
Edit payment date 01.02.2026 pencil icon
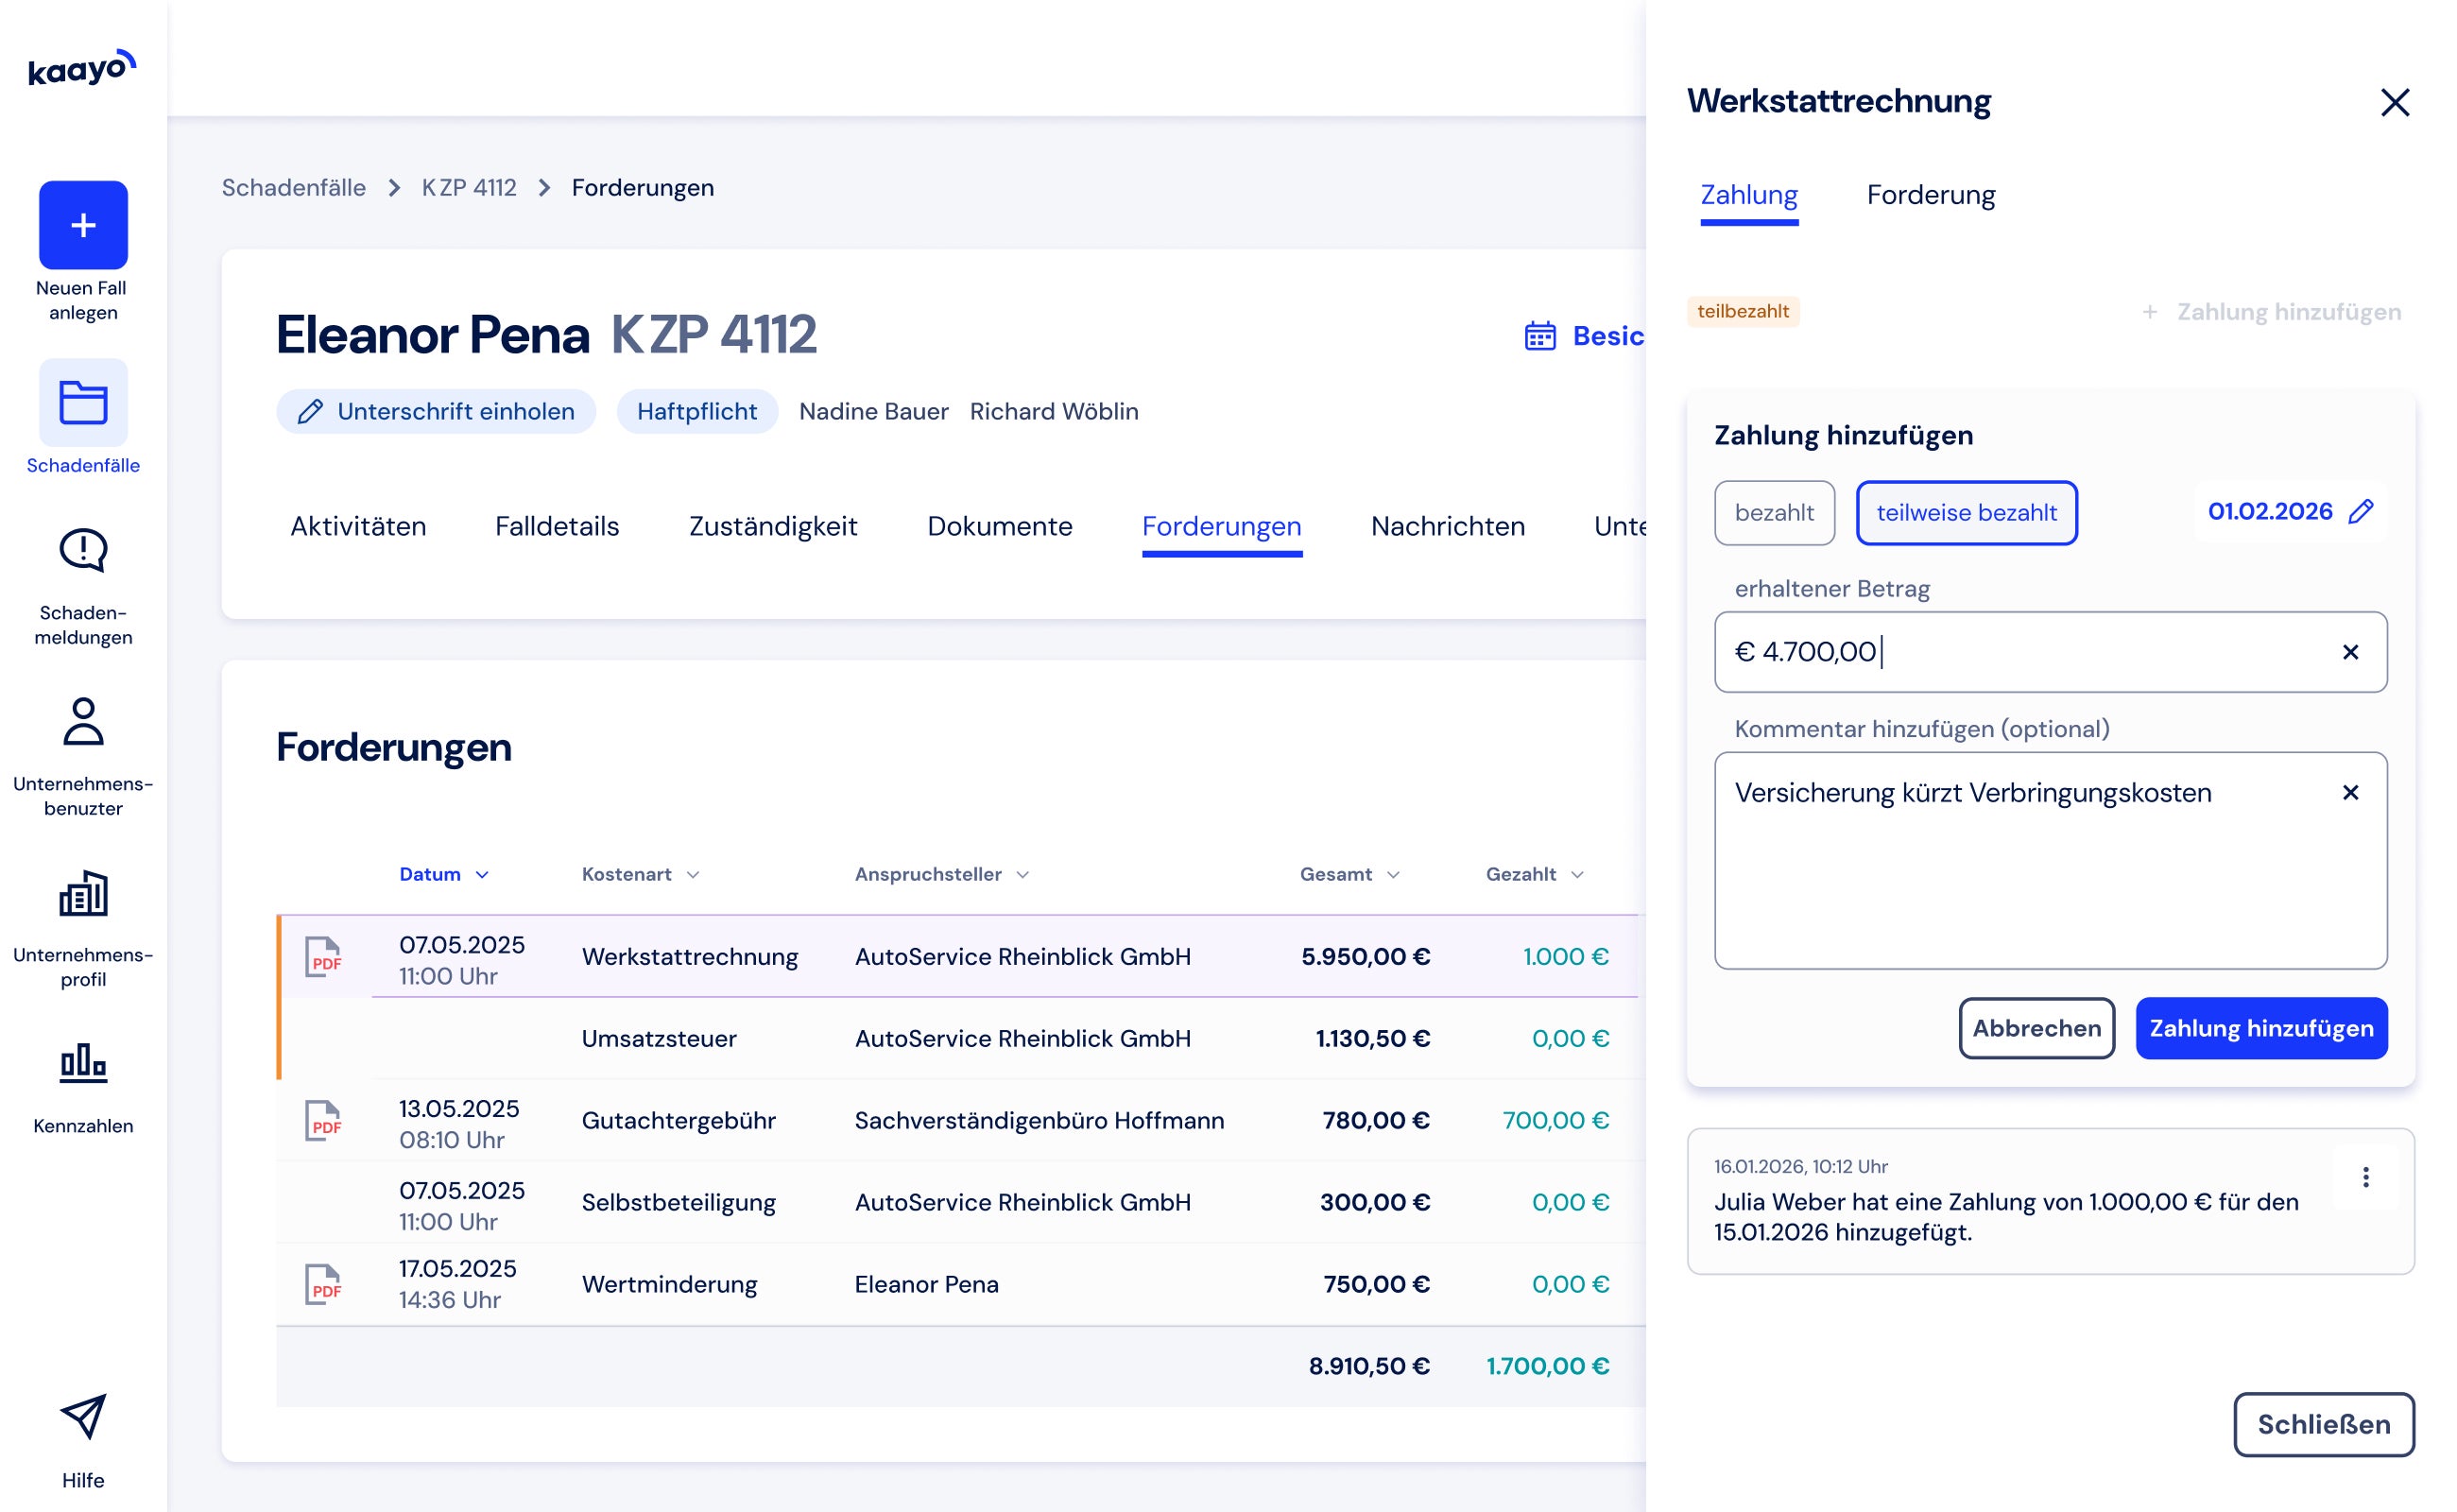[x=2361, y=512]
